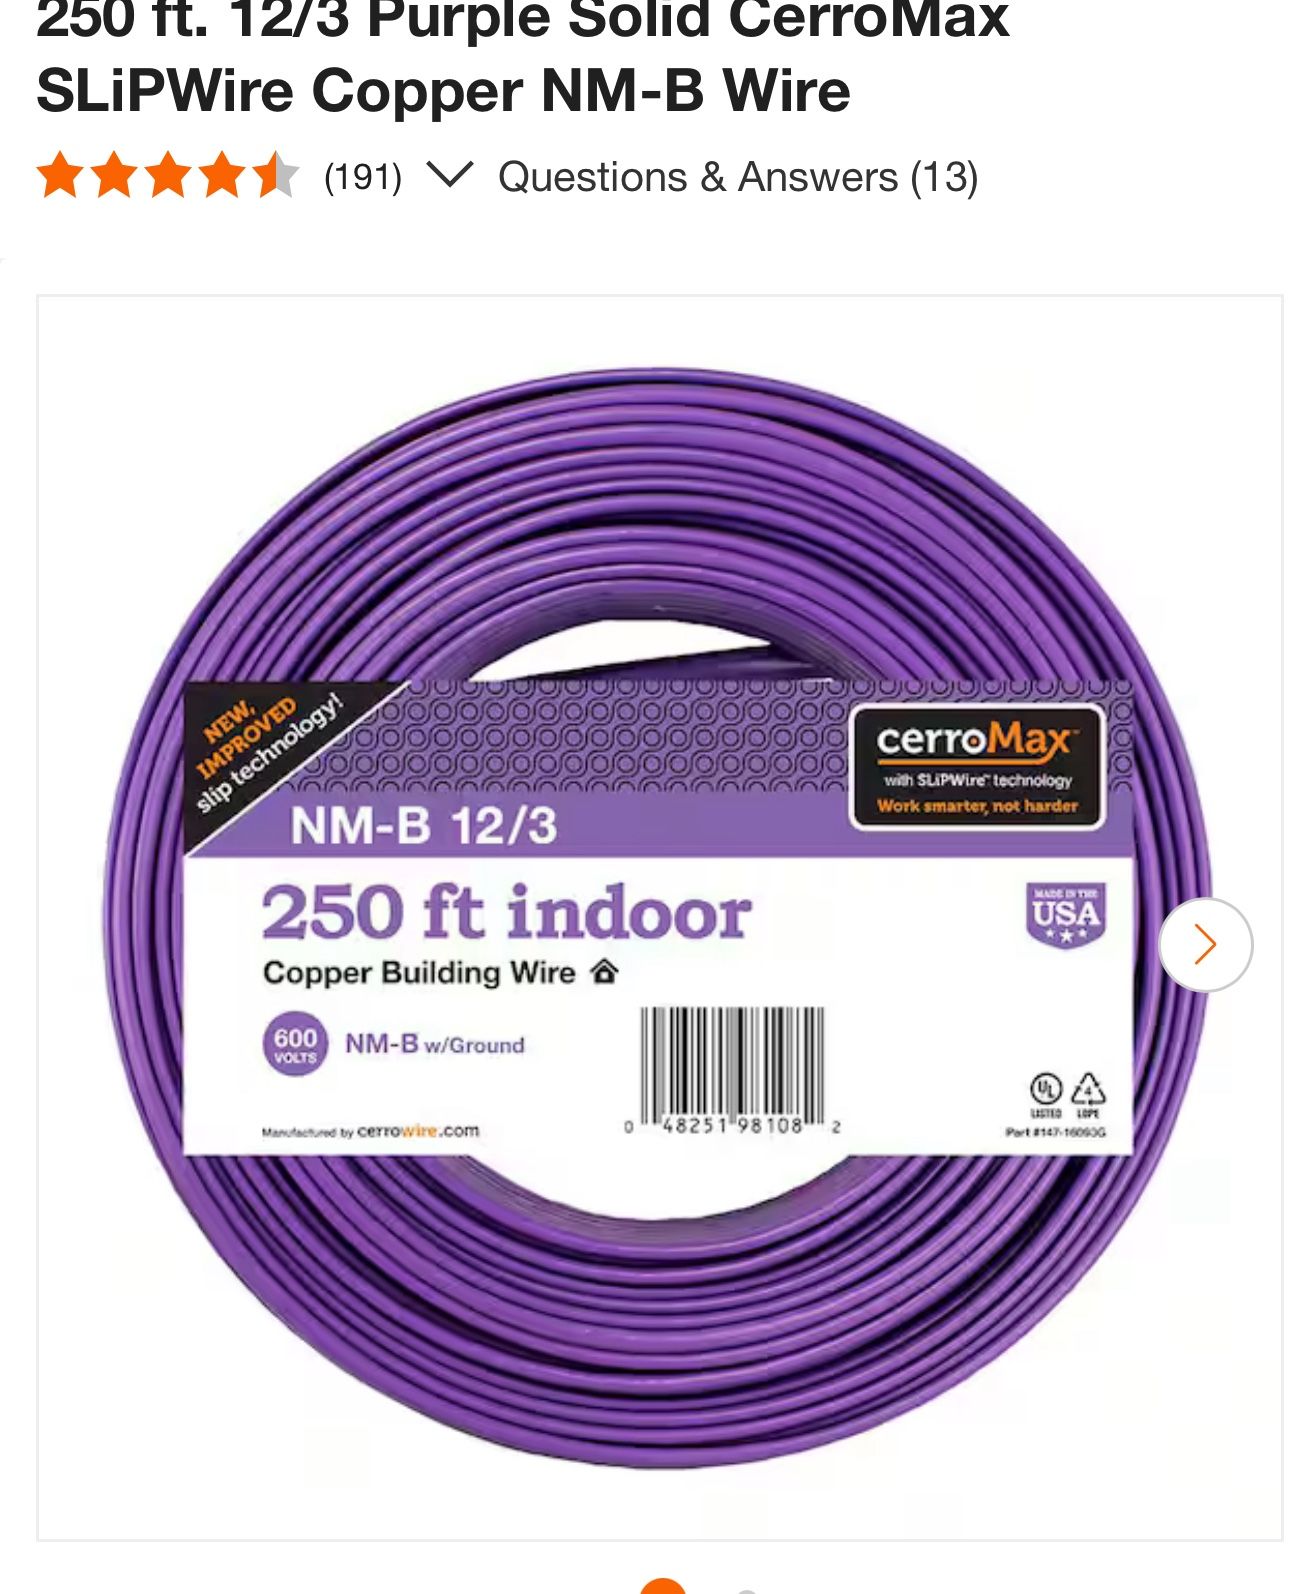Click the product title CerroMax SLiPWire text
This screenshot has height=1594, width=1291.
pyautogui.click(x=443, y=56)
